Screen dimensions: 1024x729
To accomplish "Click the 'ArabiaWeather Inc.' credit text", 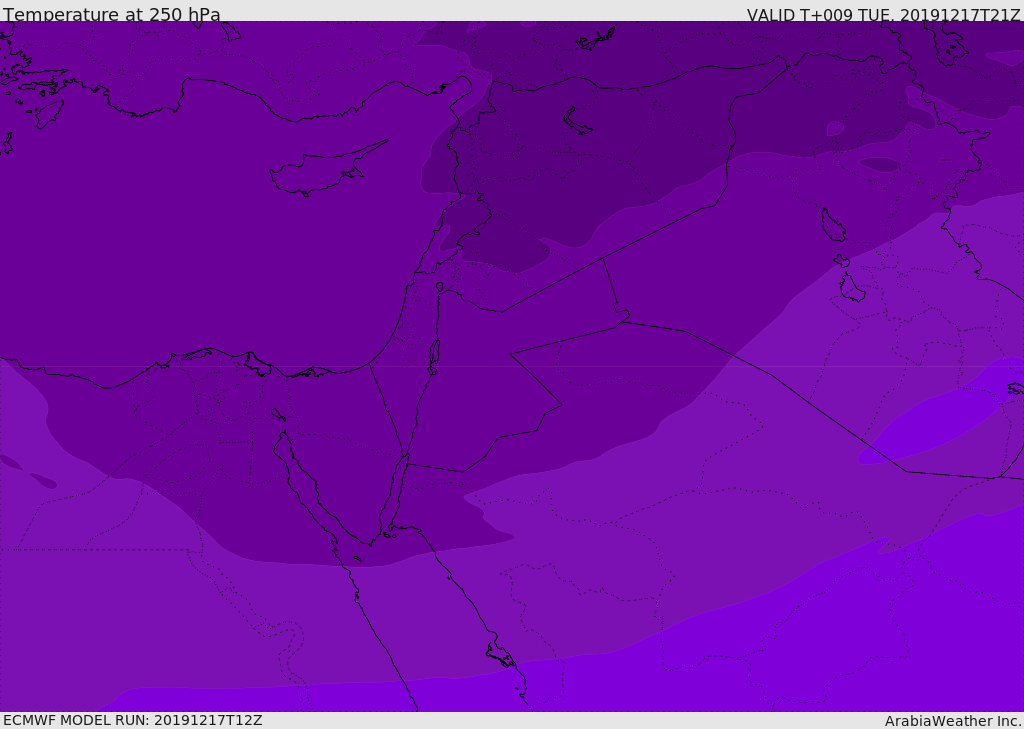I will 953,721.
